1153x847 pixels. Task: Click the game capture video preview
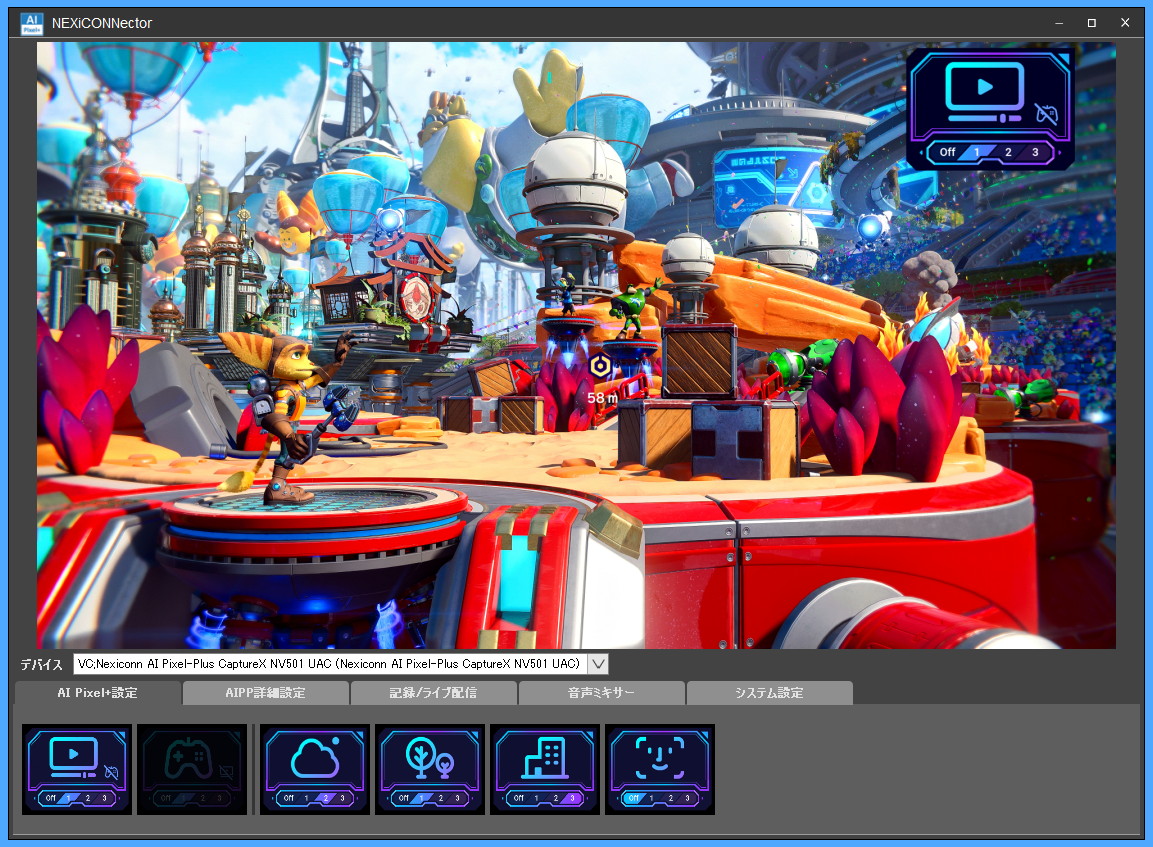coord(576,345)
